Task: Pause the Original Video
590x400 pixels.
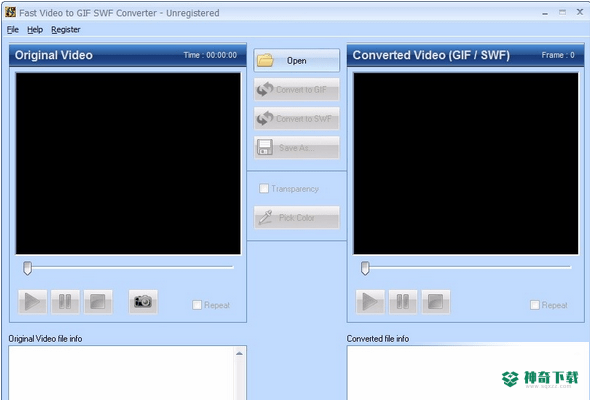Action: pos(65,302)
